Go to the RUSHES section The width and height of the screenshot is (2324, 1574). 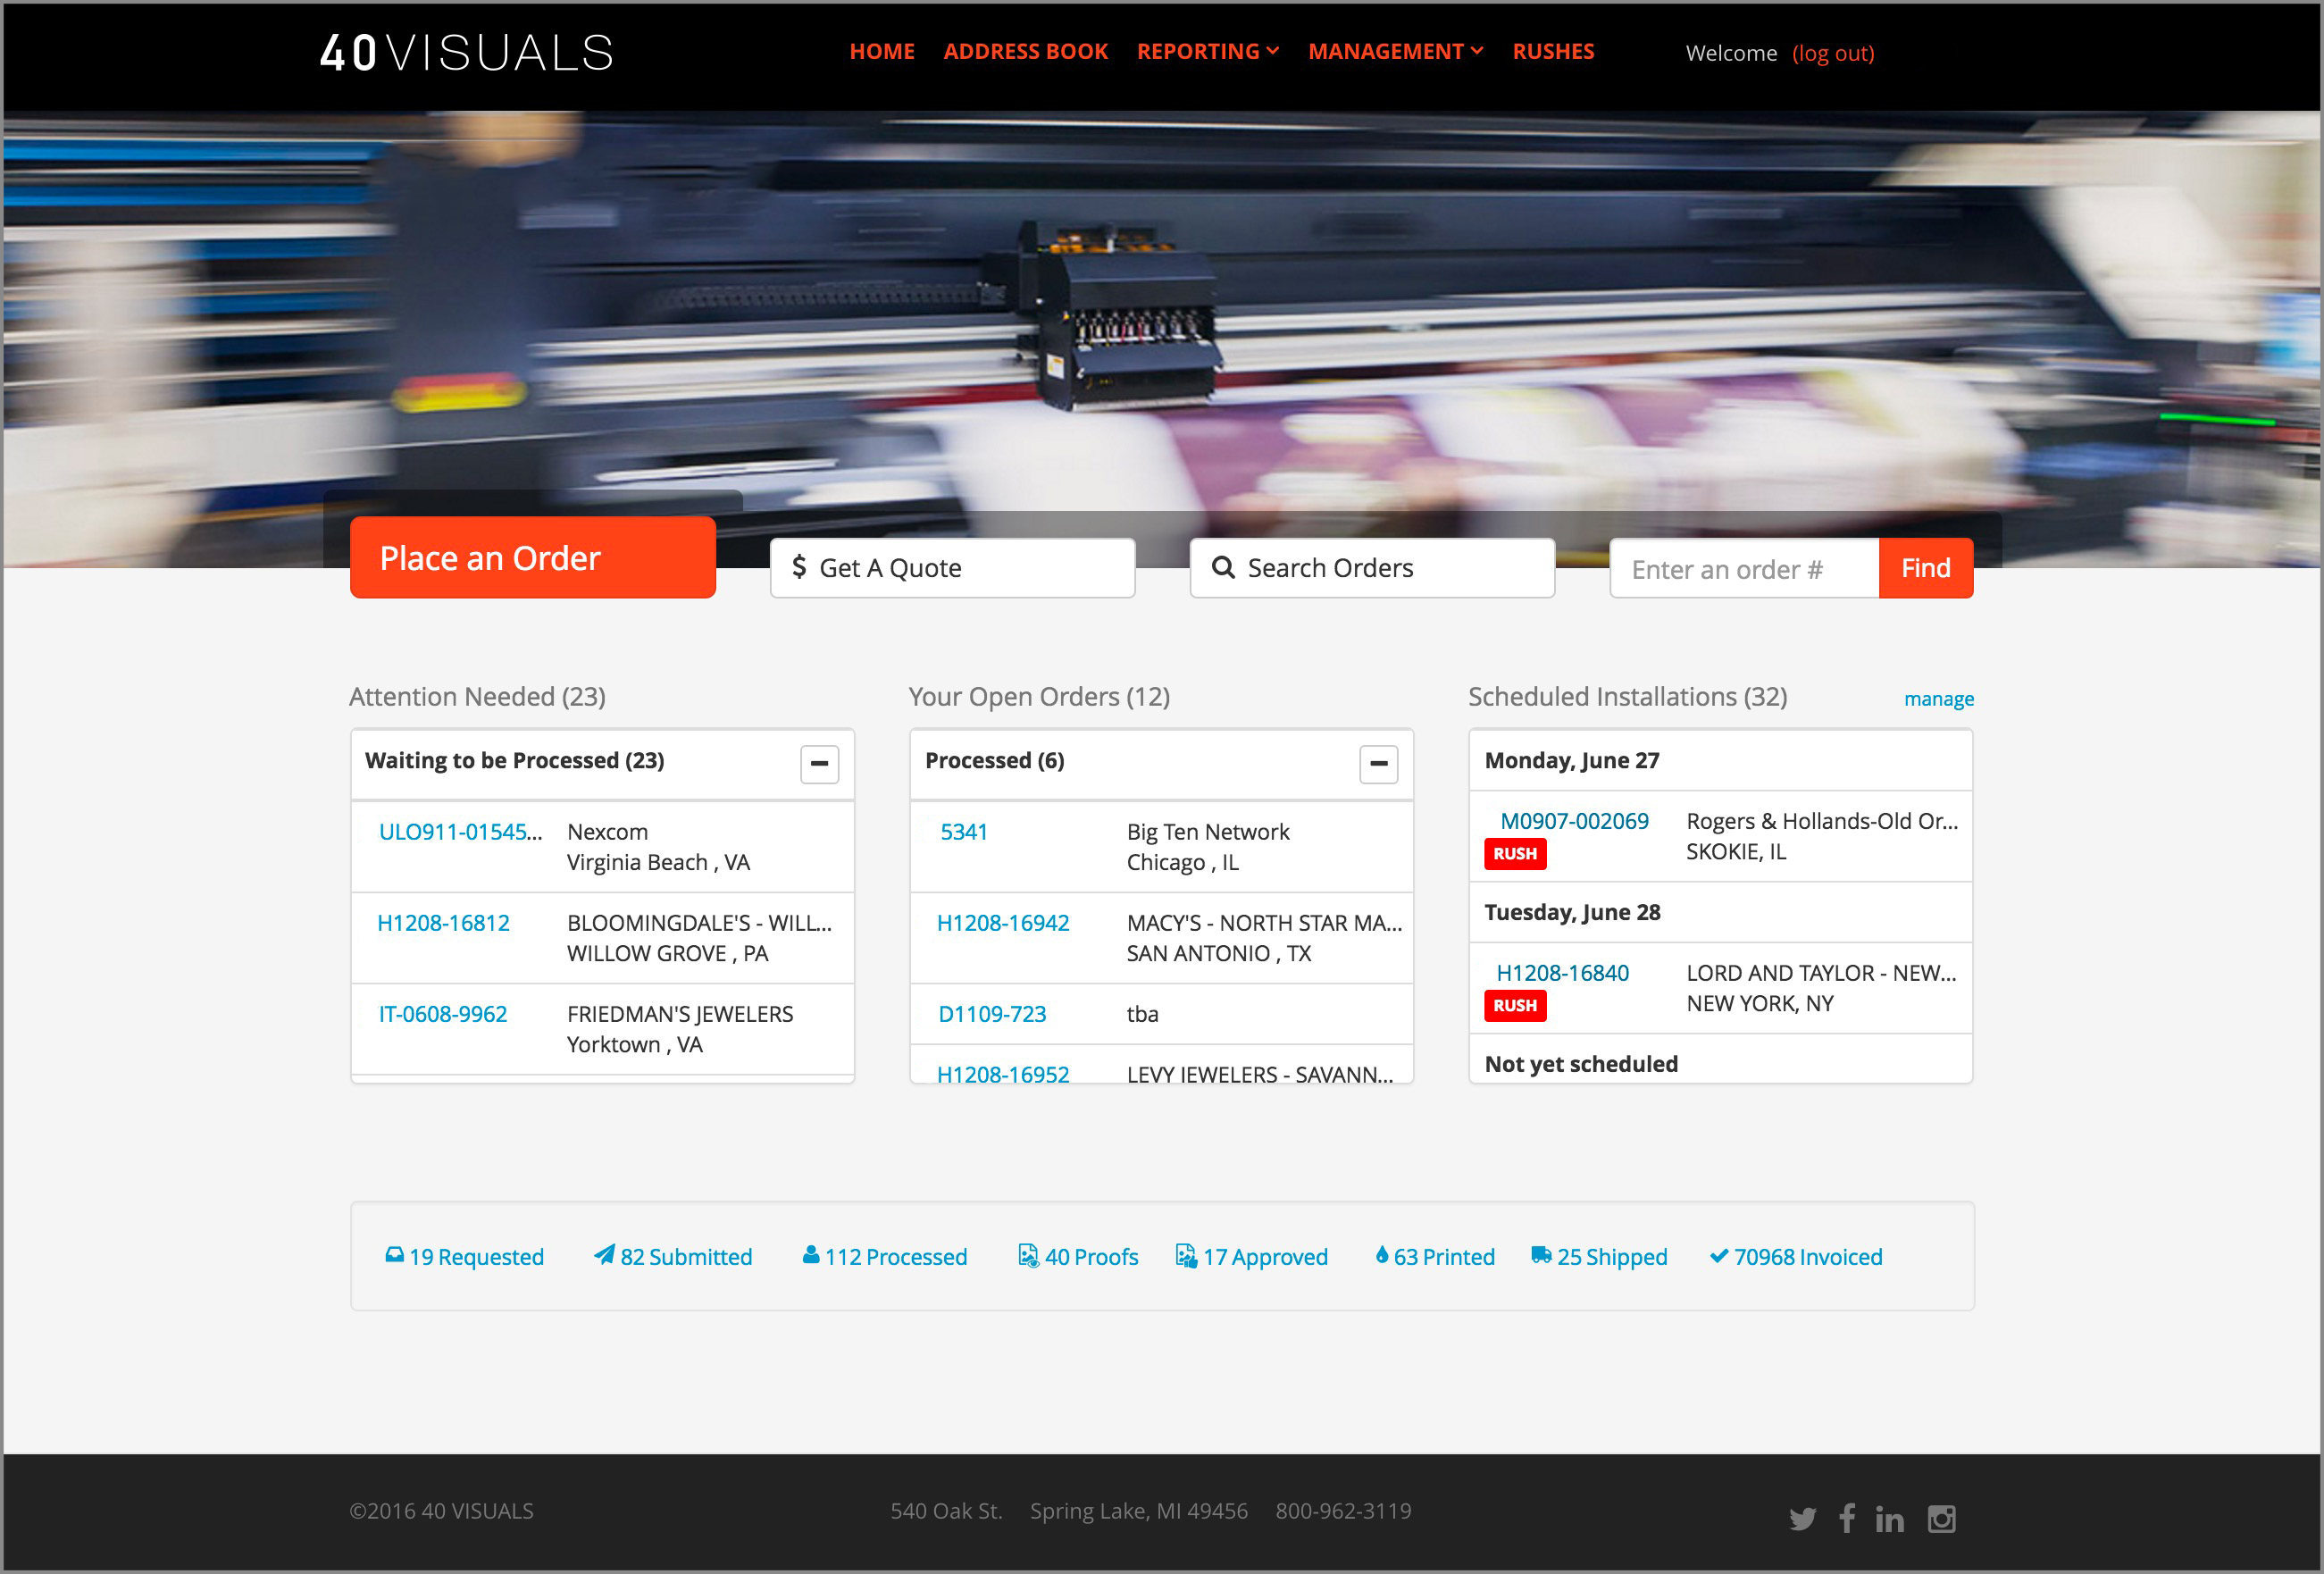coord(1553,51)
